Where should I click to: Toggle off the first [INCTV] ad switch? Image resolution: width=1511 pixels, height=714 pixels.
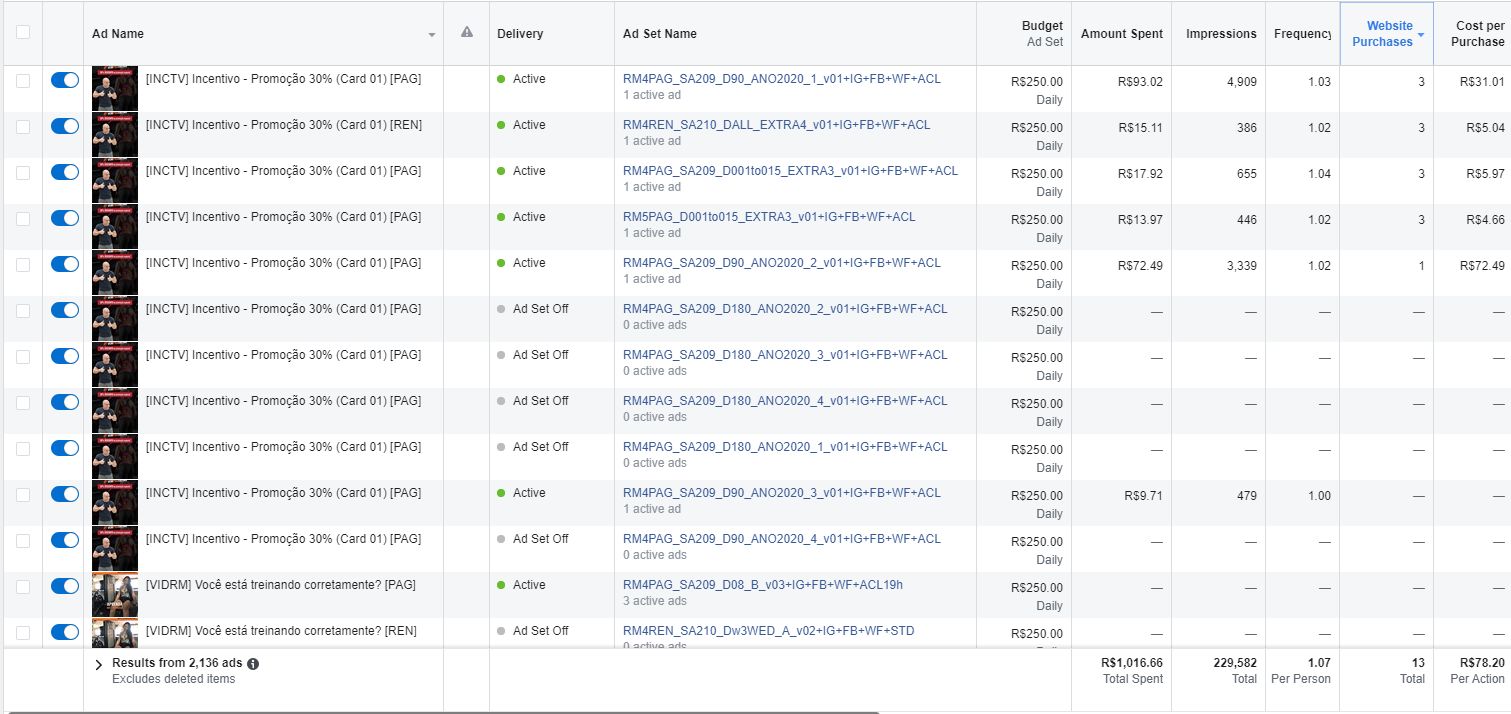click(x=65, y=80)
